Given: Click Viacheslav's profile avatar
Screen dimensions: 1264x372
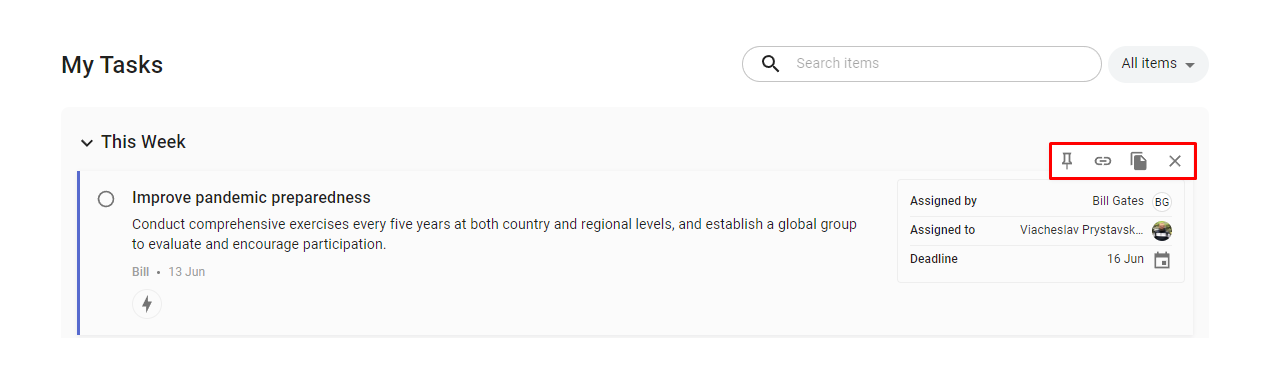Looking at the screenshot, I should [1162, 231].
